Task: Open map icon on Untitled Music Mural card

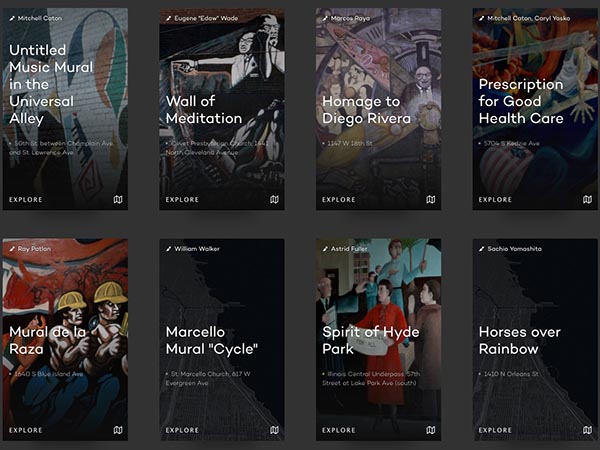Action: tap(118, 199)
